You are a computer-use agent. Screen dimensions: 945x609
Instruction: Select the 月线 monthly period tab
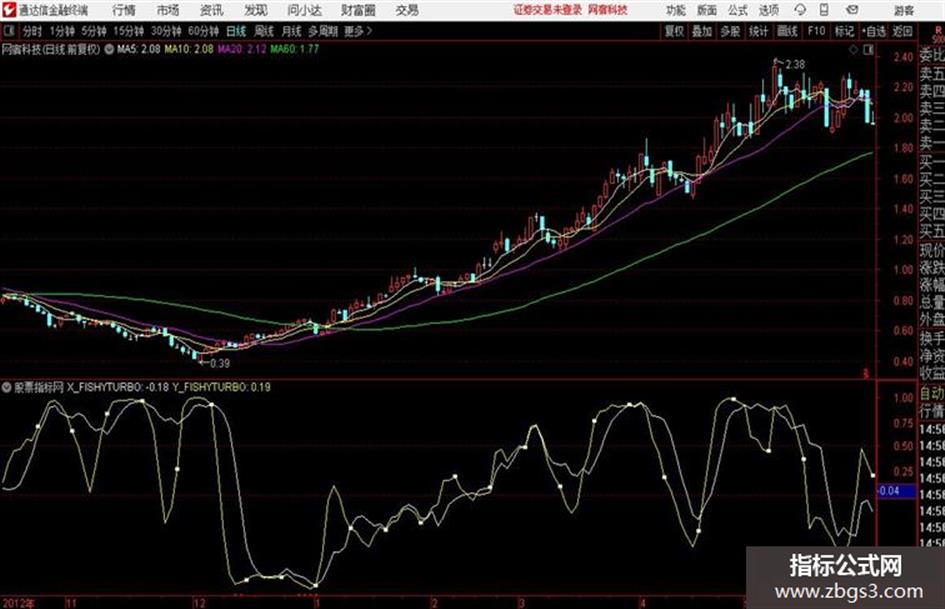point(292,31)
